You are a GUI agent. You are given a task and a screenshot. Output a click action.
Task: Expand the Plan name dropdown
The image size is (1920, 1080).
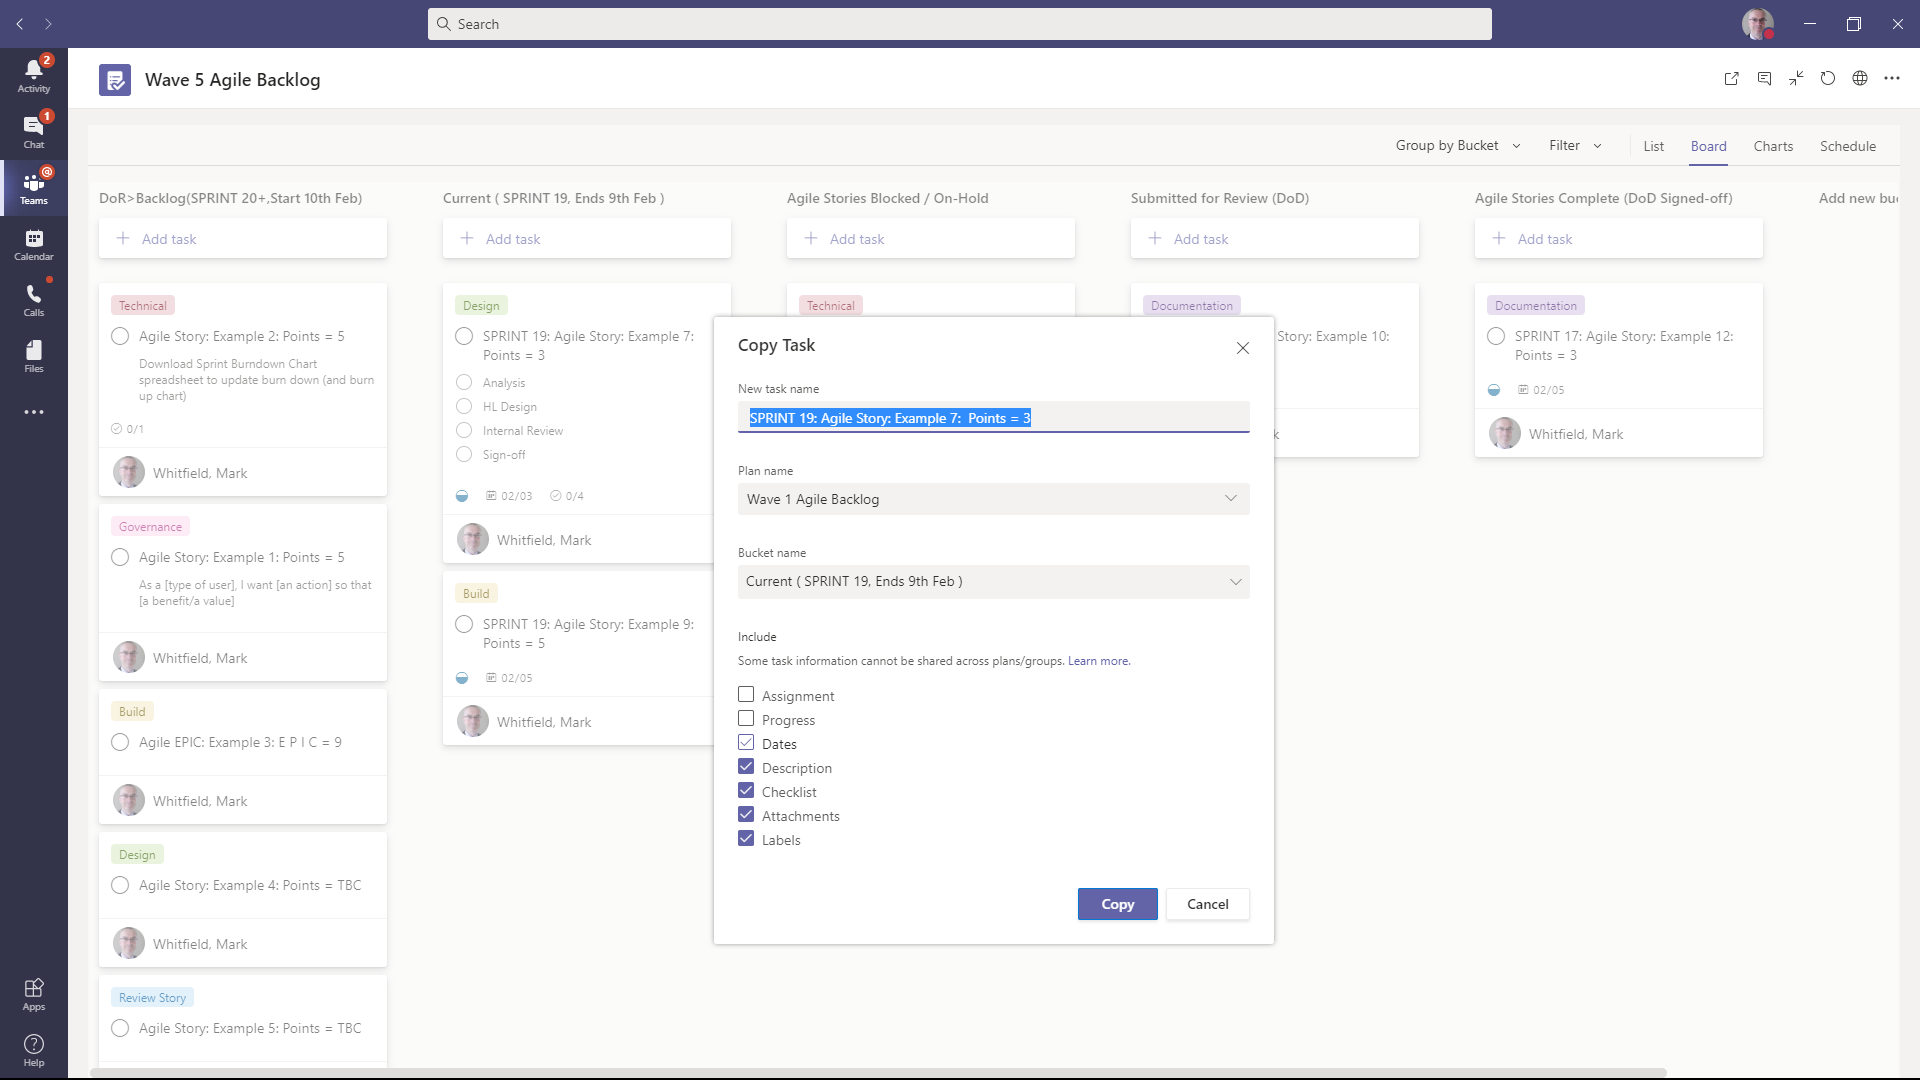tap(993, 499)
